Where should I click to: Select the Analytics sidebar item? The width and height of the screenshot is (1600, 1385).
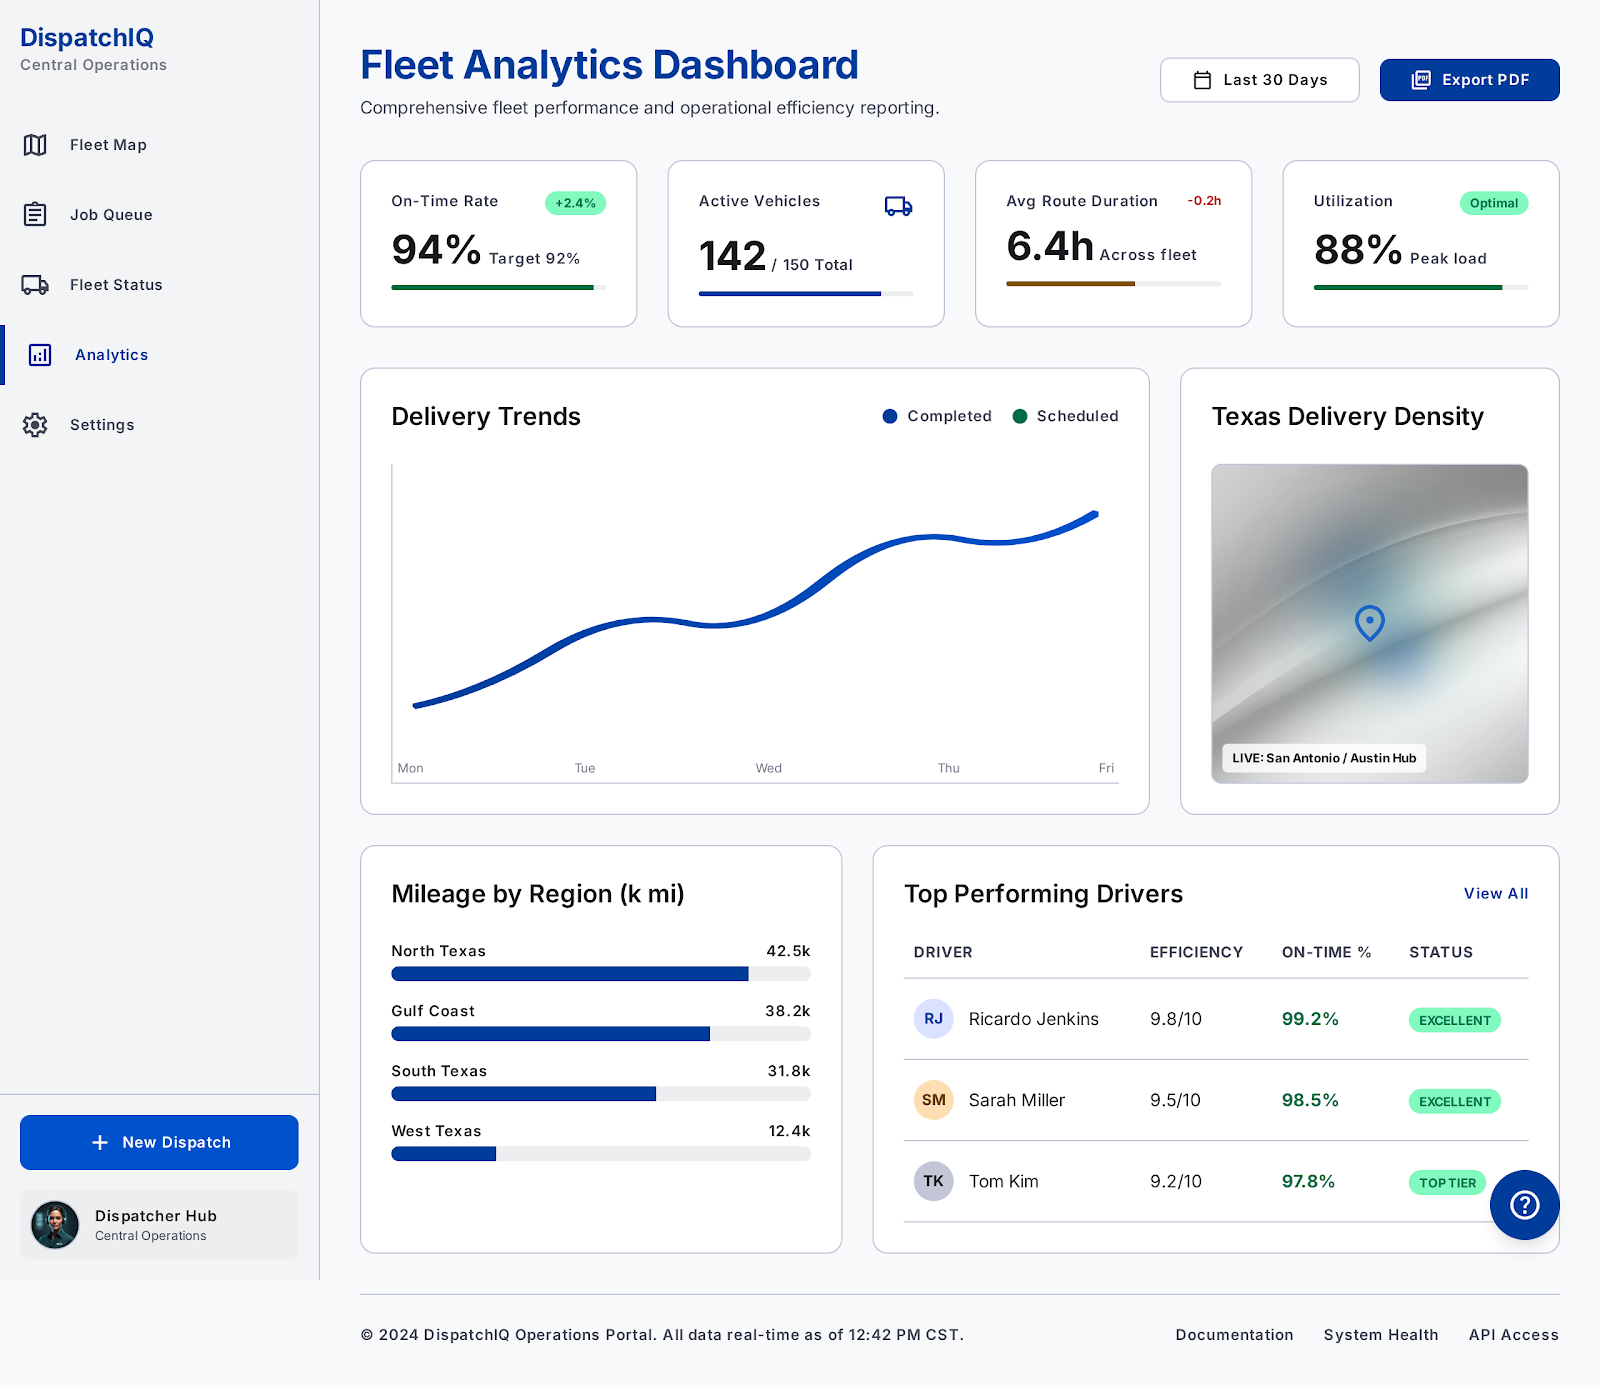pyautogui.click(x=160, y=355)
